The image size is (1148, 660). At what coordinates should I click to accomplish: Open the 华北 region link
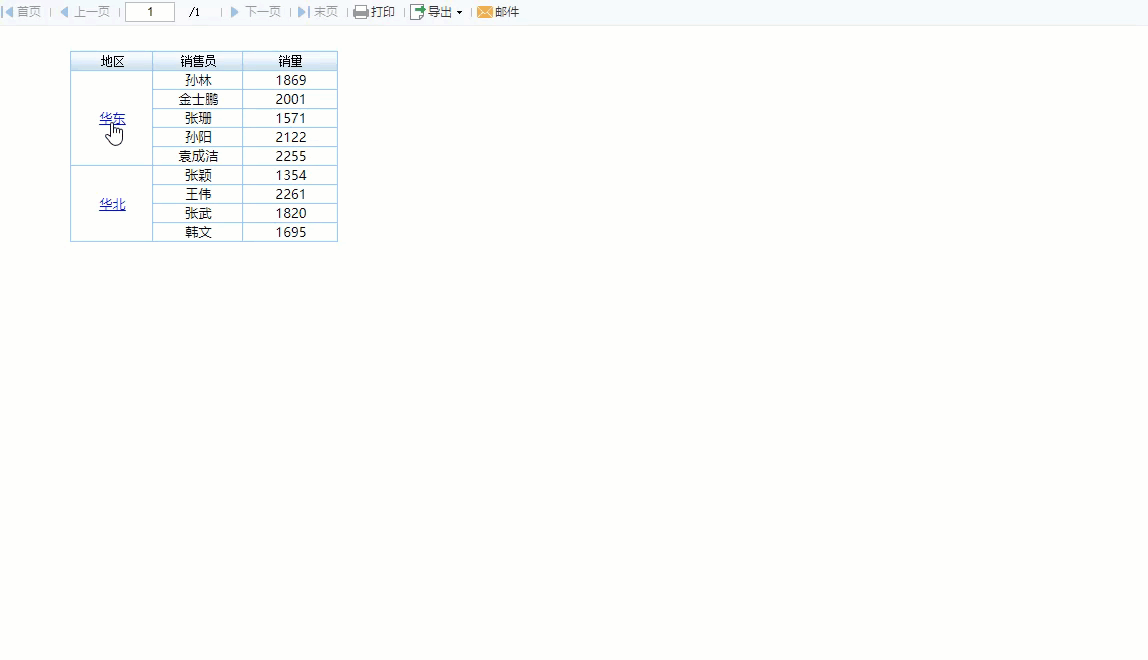[112, 204]
